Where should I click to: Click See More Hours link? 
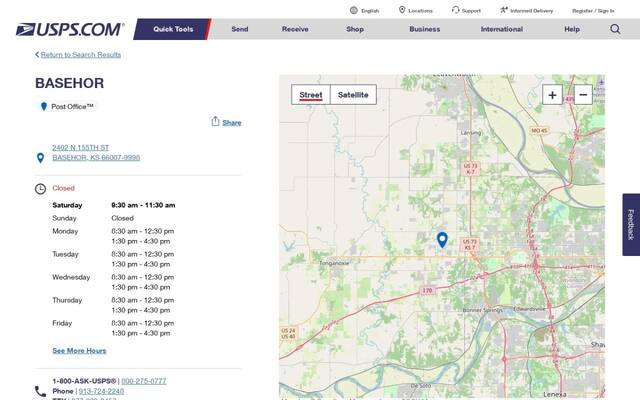click(x=79, y=351)
